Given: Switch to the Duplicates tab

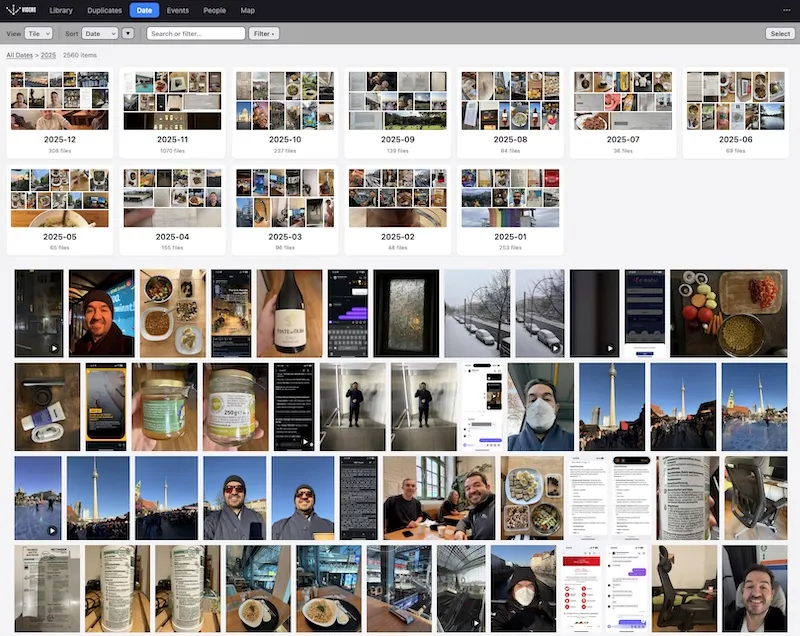Looking at the screenshot, I should [105, 10].
